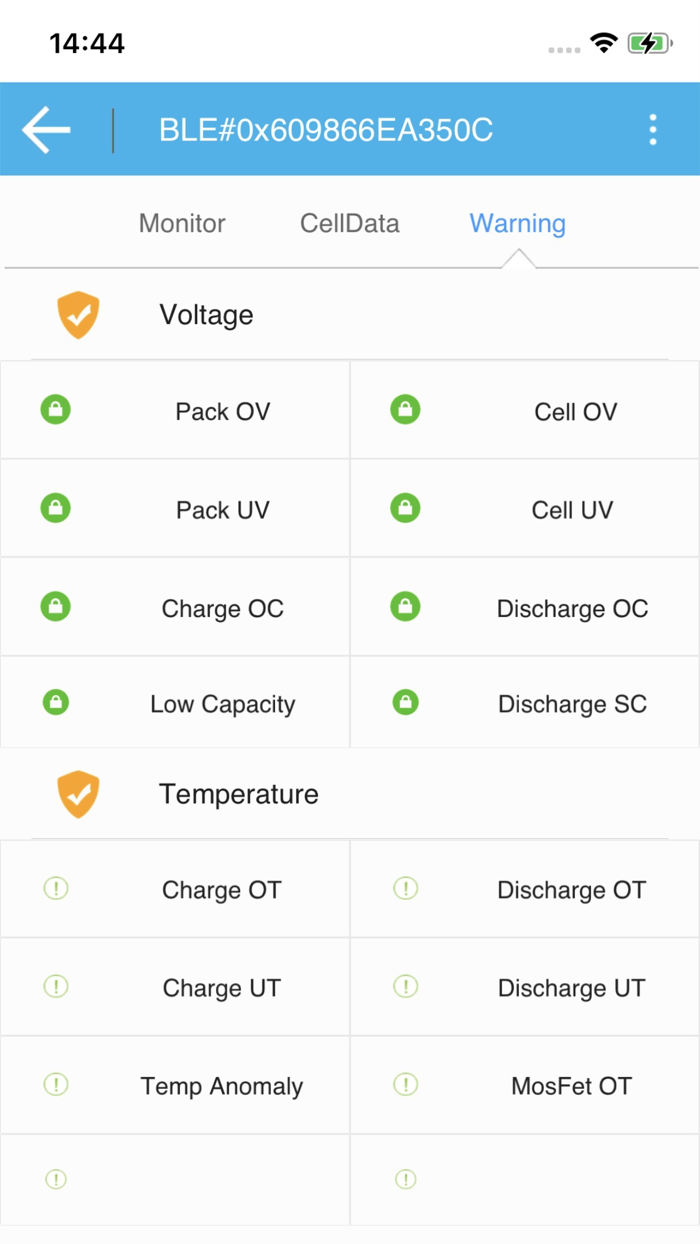The width and height of the screenshot is (700, 1244).
Task: Open the three-dot overflow menu
Action: tap(652, 128)
